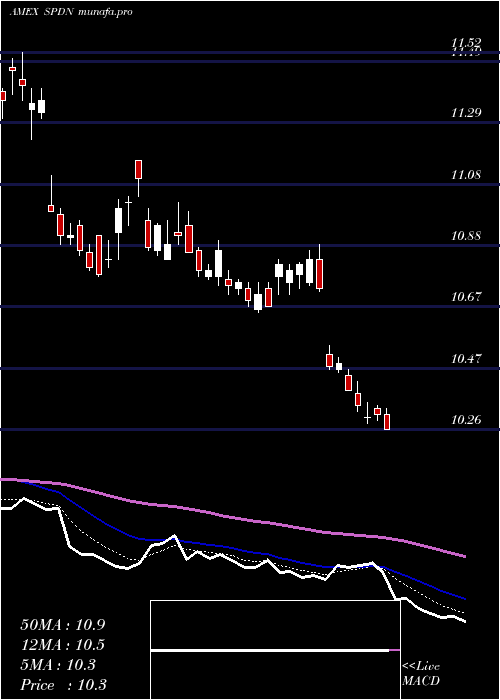Click the 10.67 price level label
This screenshot has width=500, height=700.
tap(466, 297)
